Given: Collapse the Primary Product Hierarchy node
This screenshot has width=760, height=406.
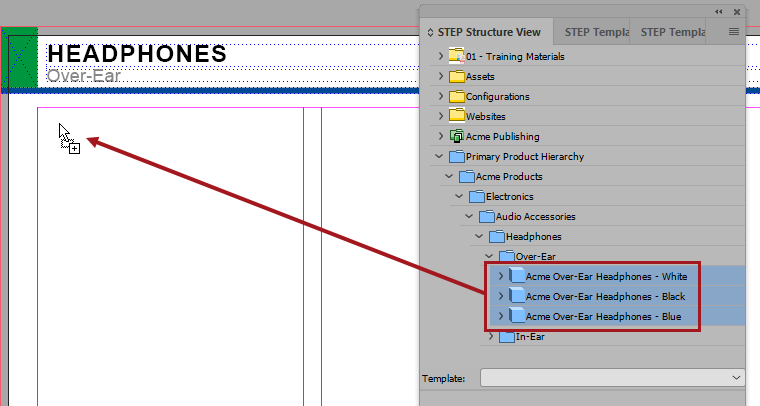Looking at the screenshot, I should pyautogui.click(x=439, y=156).
